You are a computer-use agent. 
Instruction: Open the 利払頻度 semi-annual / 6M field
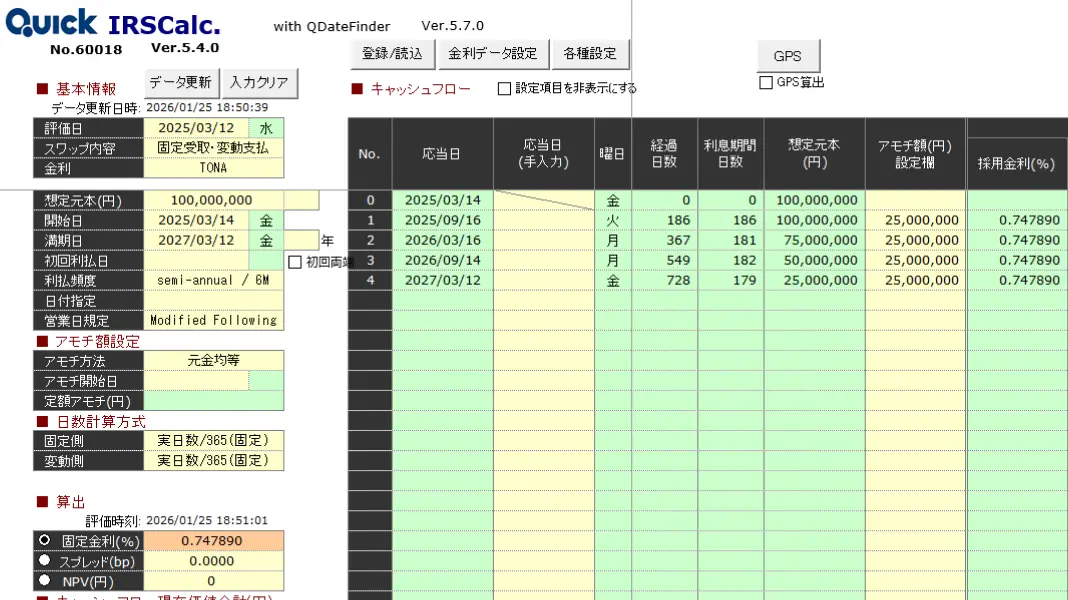tap(213, 281)
